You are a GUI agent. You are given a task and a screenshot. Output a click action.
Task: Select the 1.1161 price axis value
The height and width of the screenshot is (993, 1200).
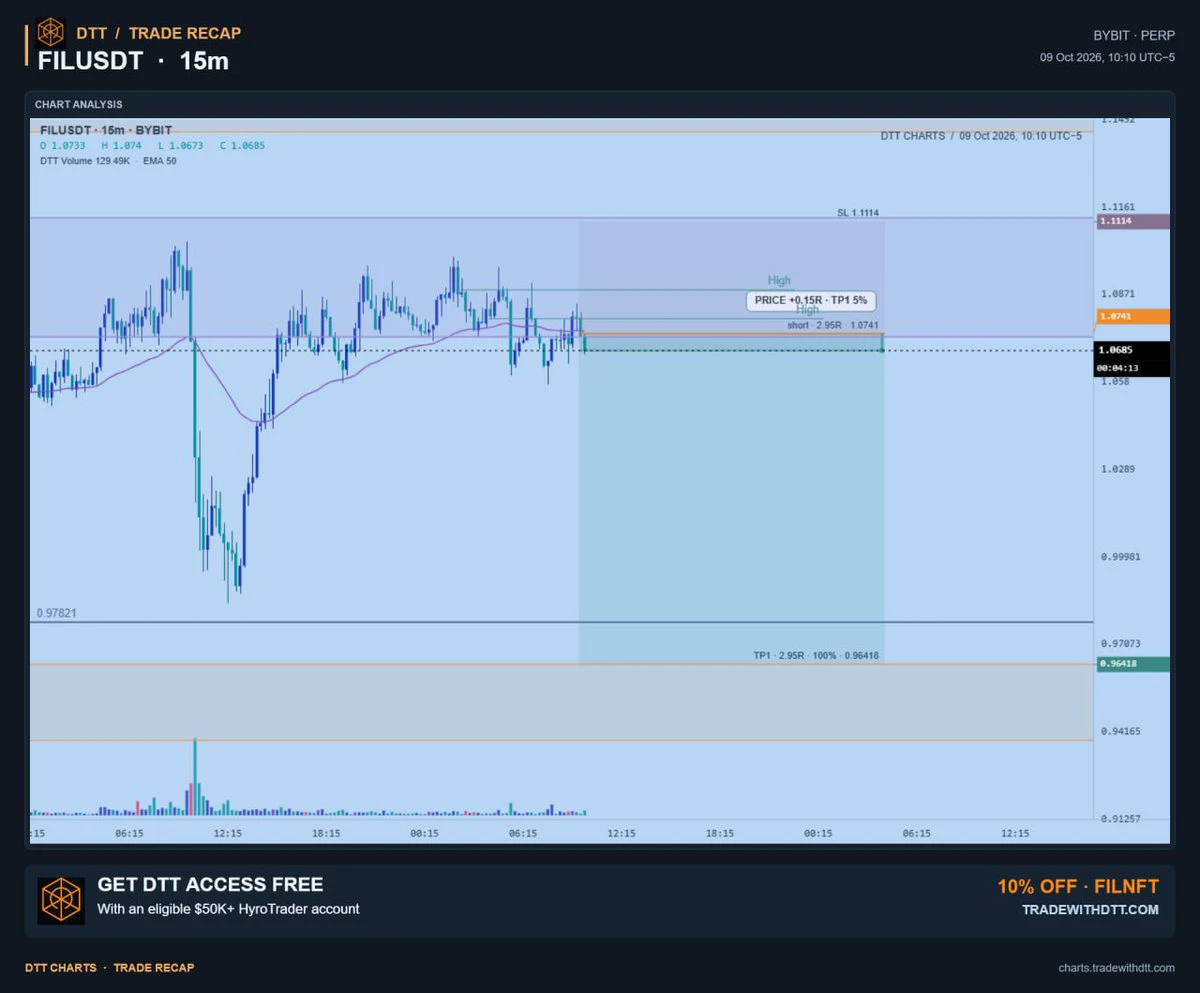pos(1118,207)
